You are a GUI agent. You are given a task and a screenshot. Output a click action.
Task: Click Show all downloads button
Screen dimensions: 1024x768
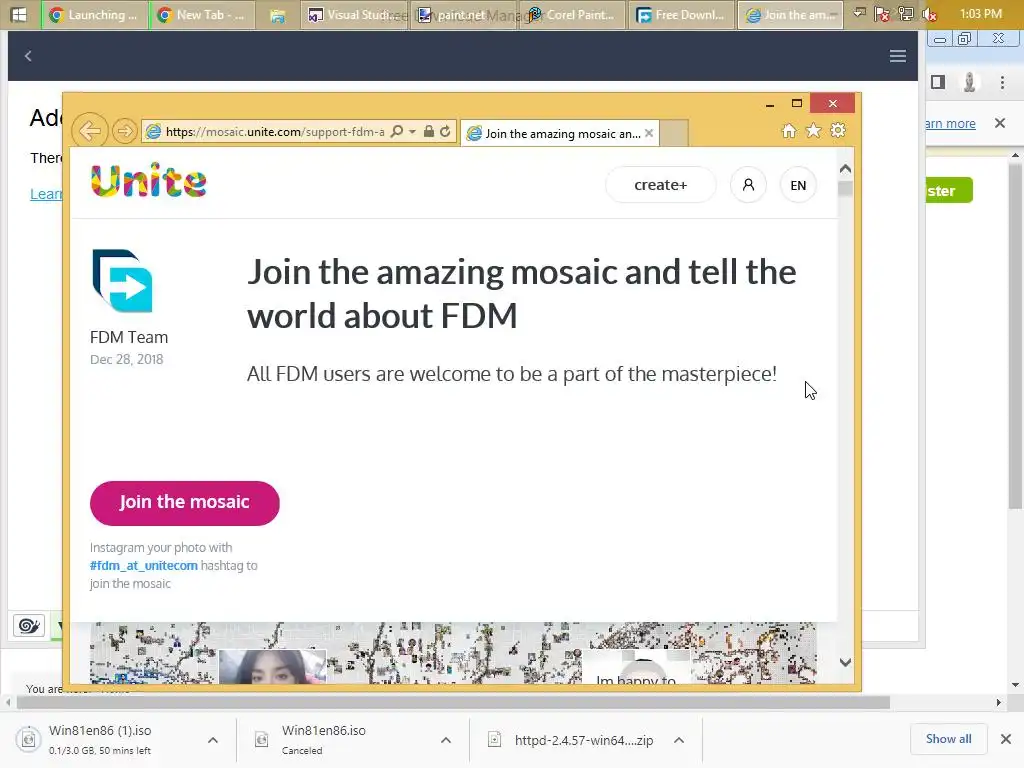point(948,739)
